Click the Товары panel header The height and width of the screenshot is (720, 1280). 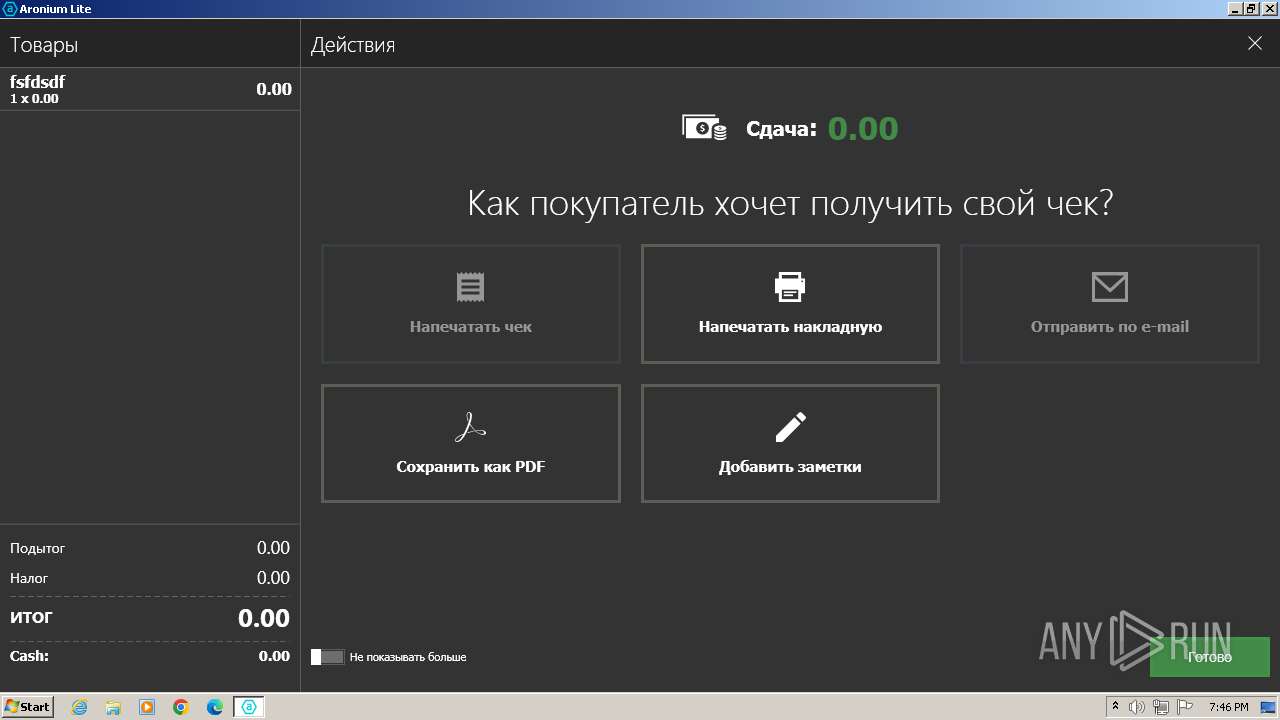[44, 45]
